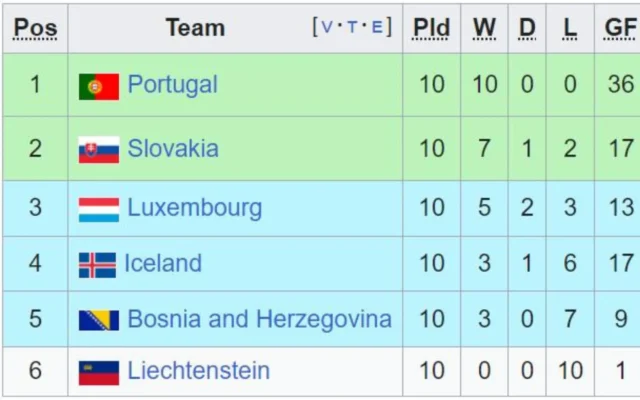Click the Portugal flag icon
The width and height of the screenshot is (640, 400).
click(x=99, y=87)
